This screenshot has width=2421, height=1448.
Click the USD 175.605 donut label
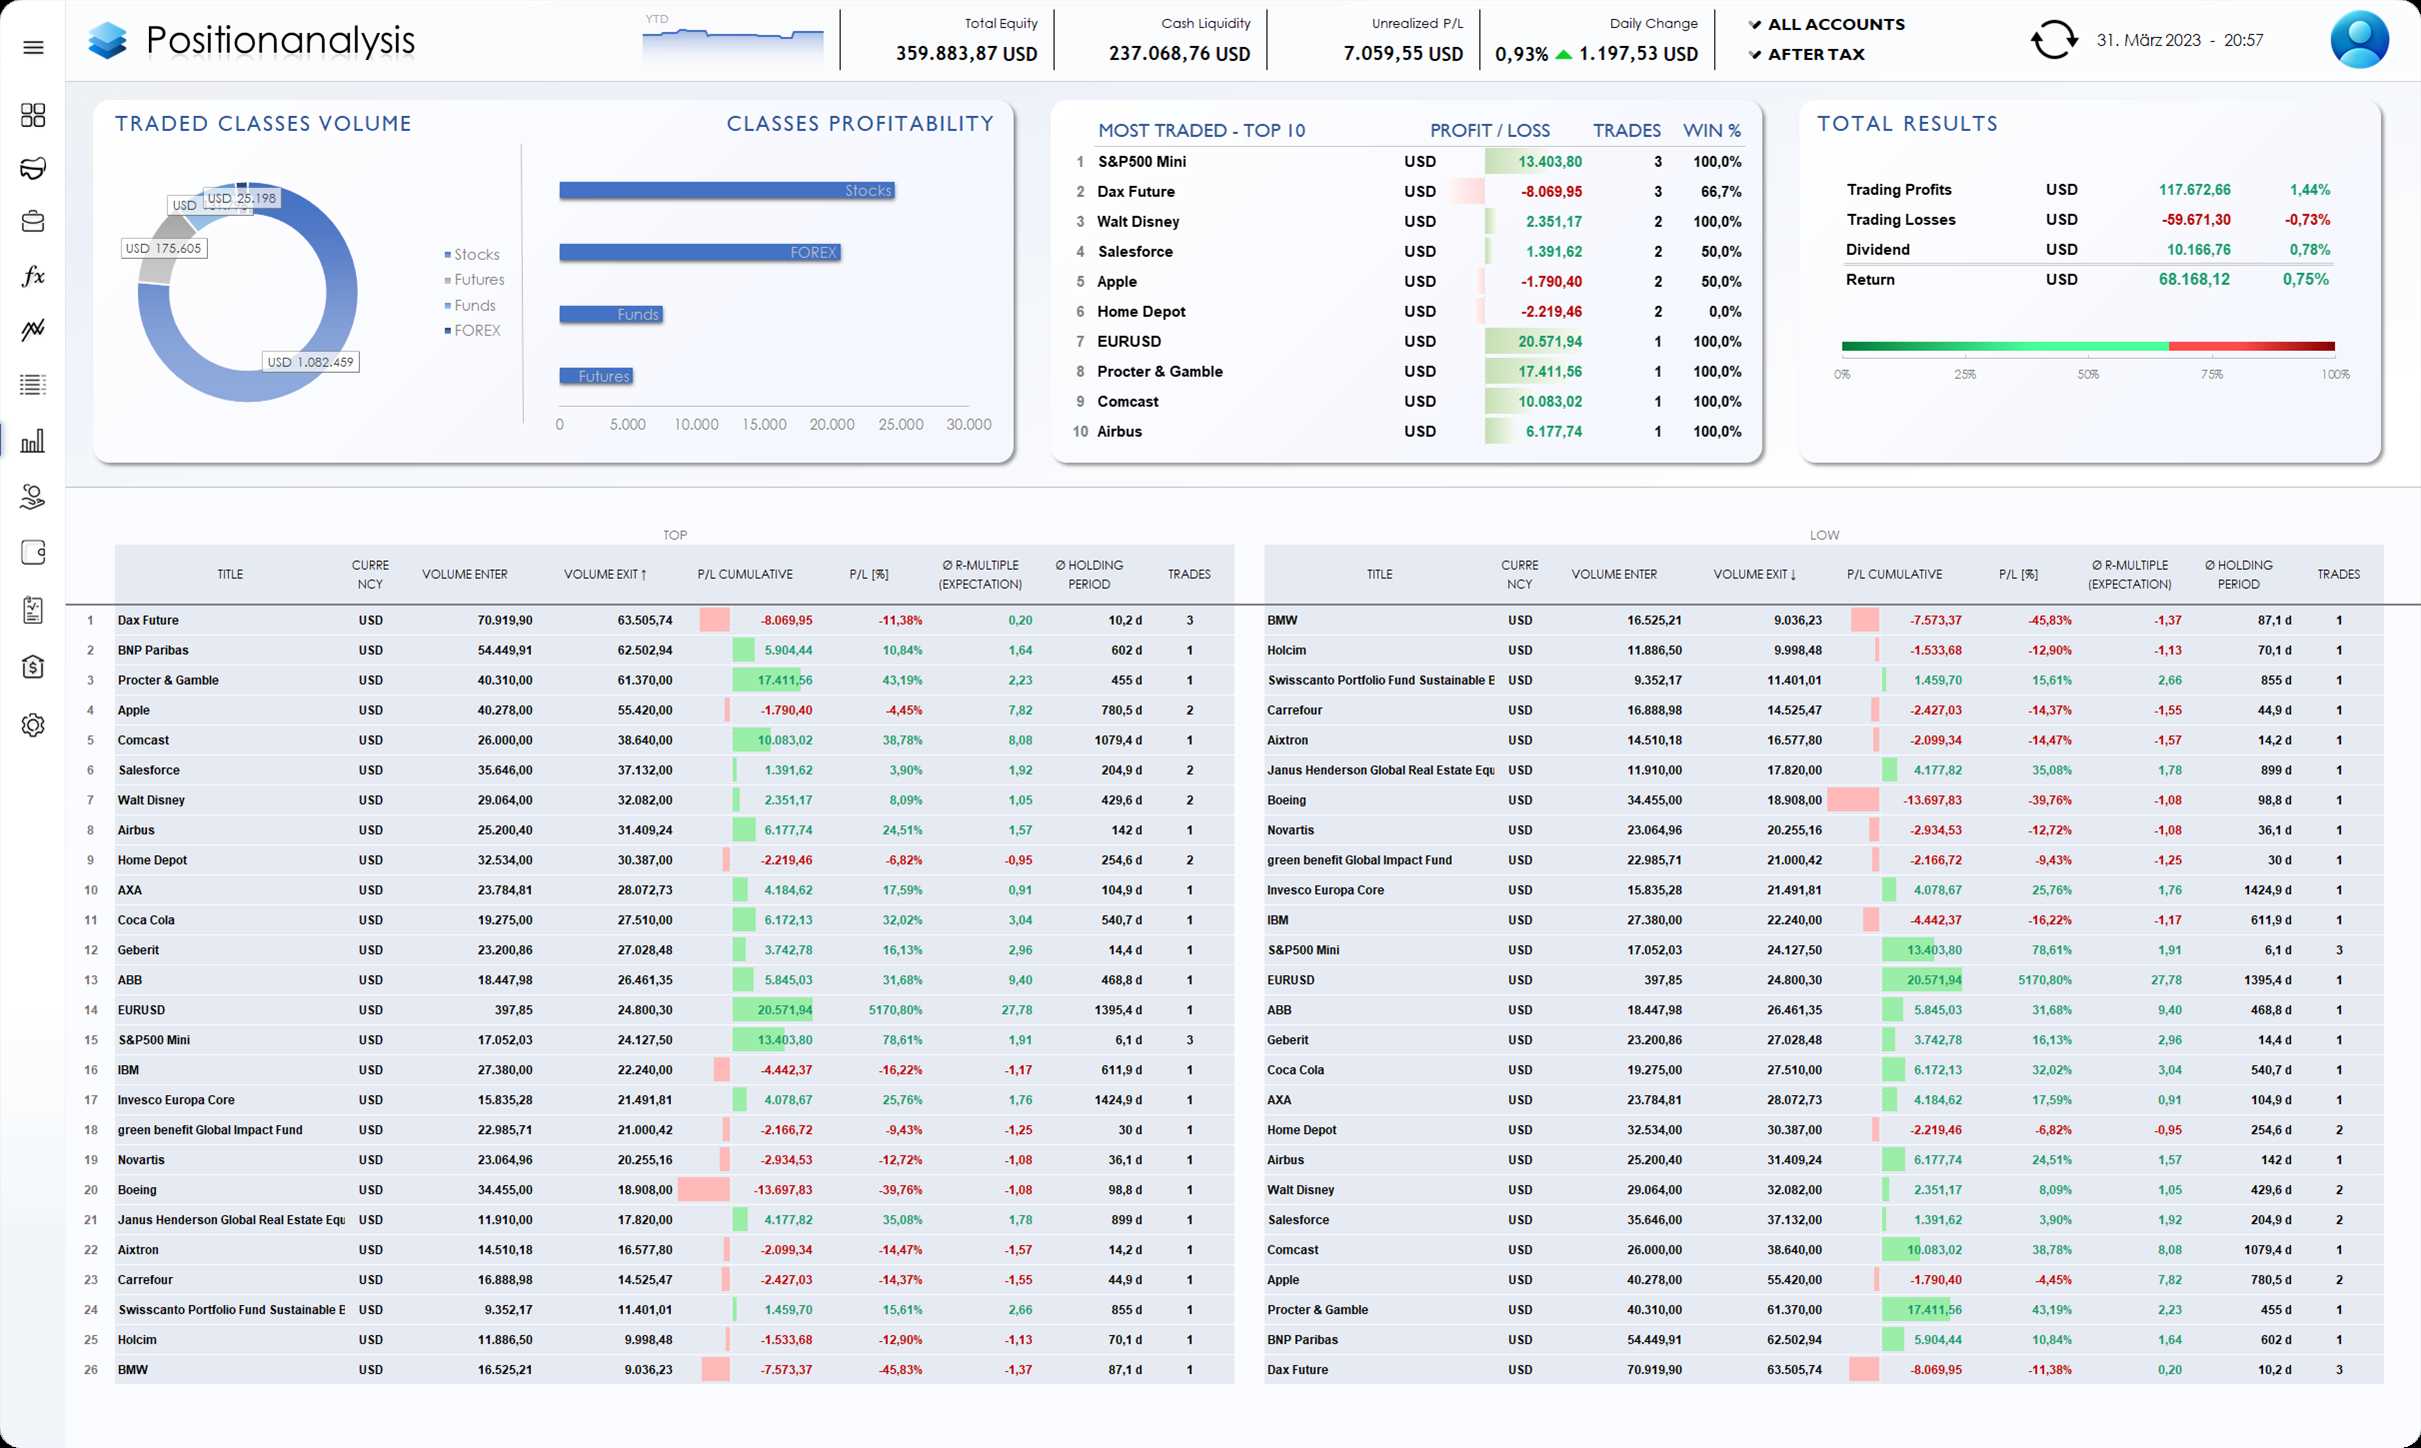pos(164,248)
